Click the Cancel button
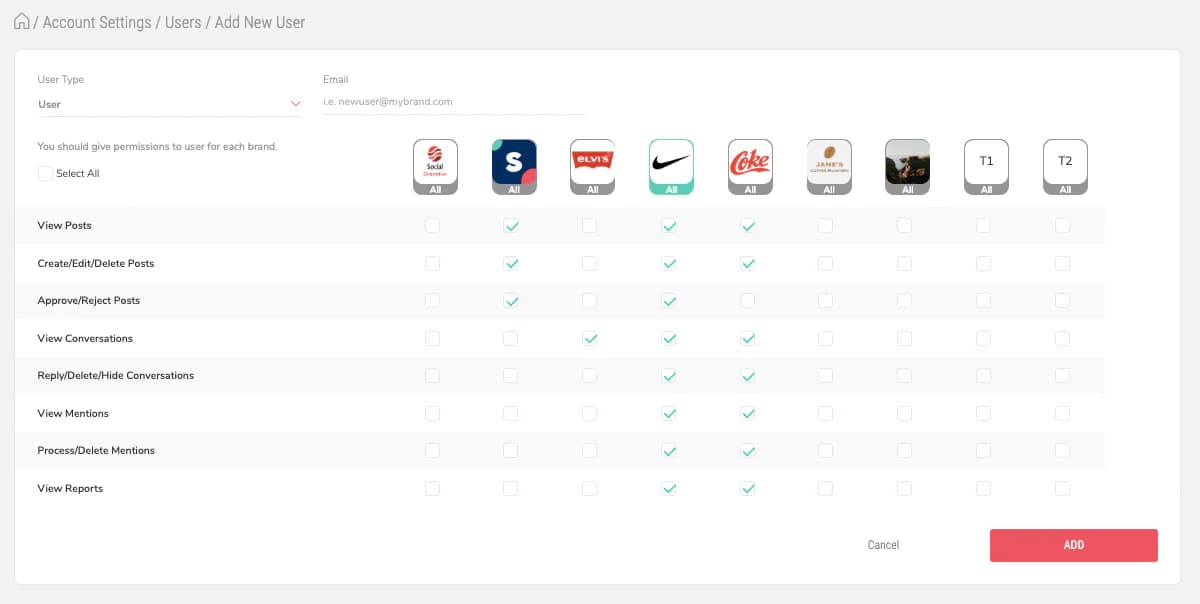 click(x=883, y=545)
